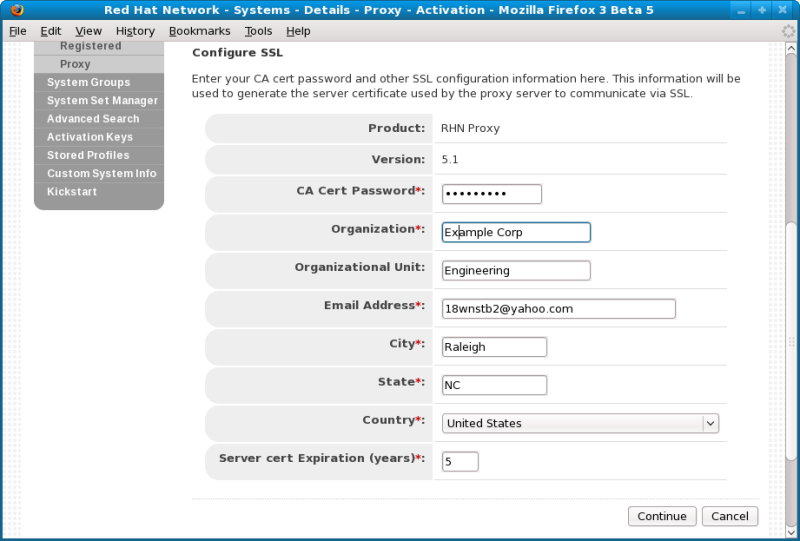This screenshot has width=800, height=541.
Task: Click the Email Address input
Action: 558,309
